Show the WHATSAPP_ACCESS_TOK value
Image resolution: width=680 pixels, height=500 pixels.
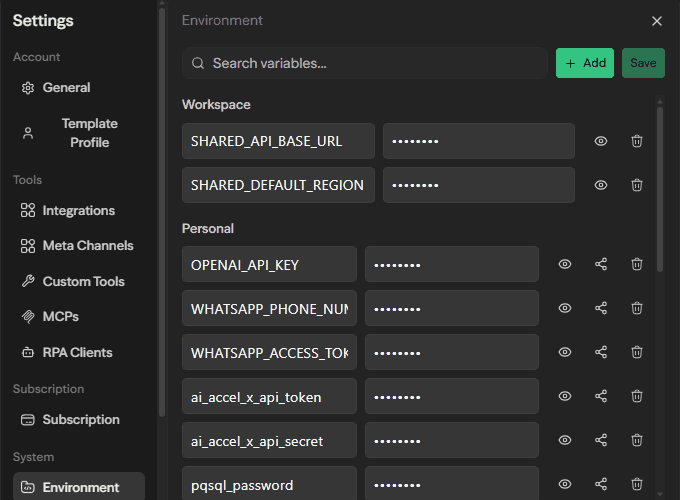pyautogui.click(x=565, y=352)
